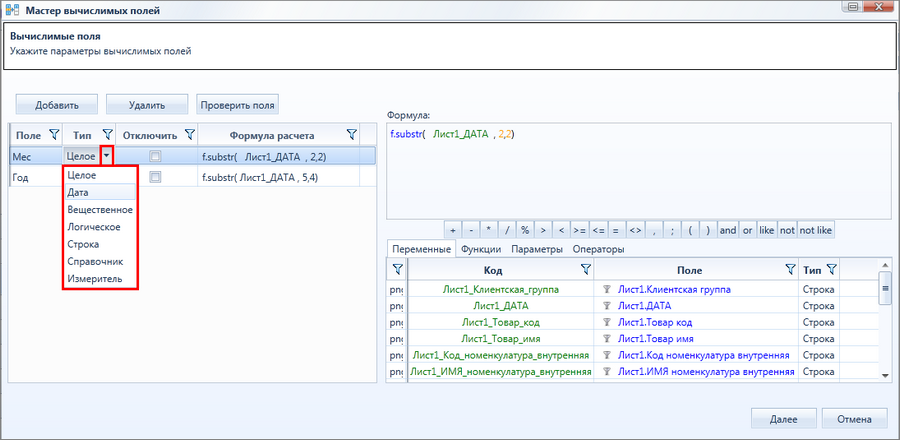The height and width of the screenshot is (440, 900).
Task: Select the formula f.substr( Лист1_ДАТА , 5,4) cell
Action: click(279, 178)
